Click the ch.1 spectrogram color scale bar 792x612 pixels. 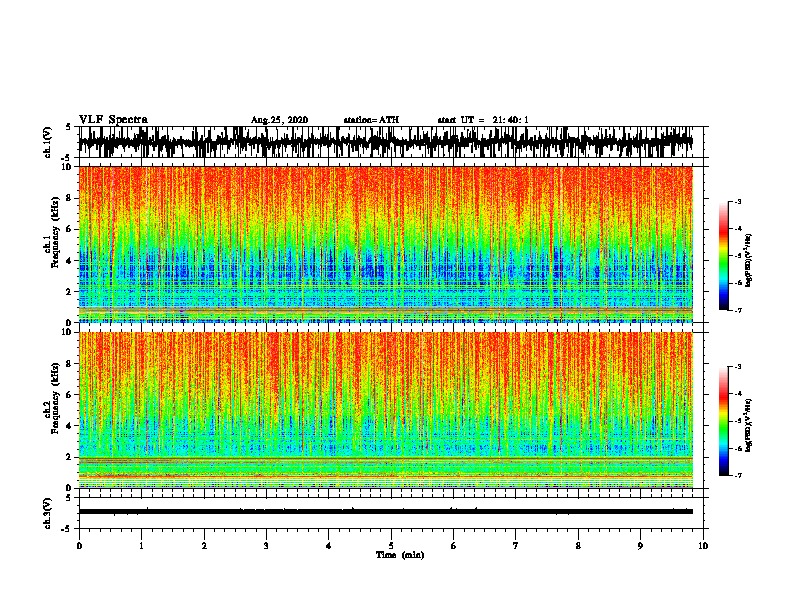(x=723, y=256)
